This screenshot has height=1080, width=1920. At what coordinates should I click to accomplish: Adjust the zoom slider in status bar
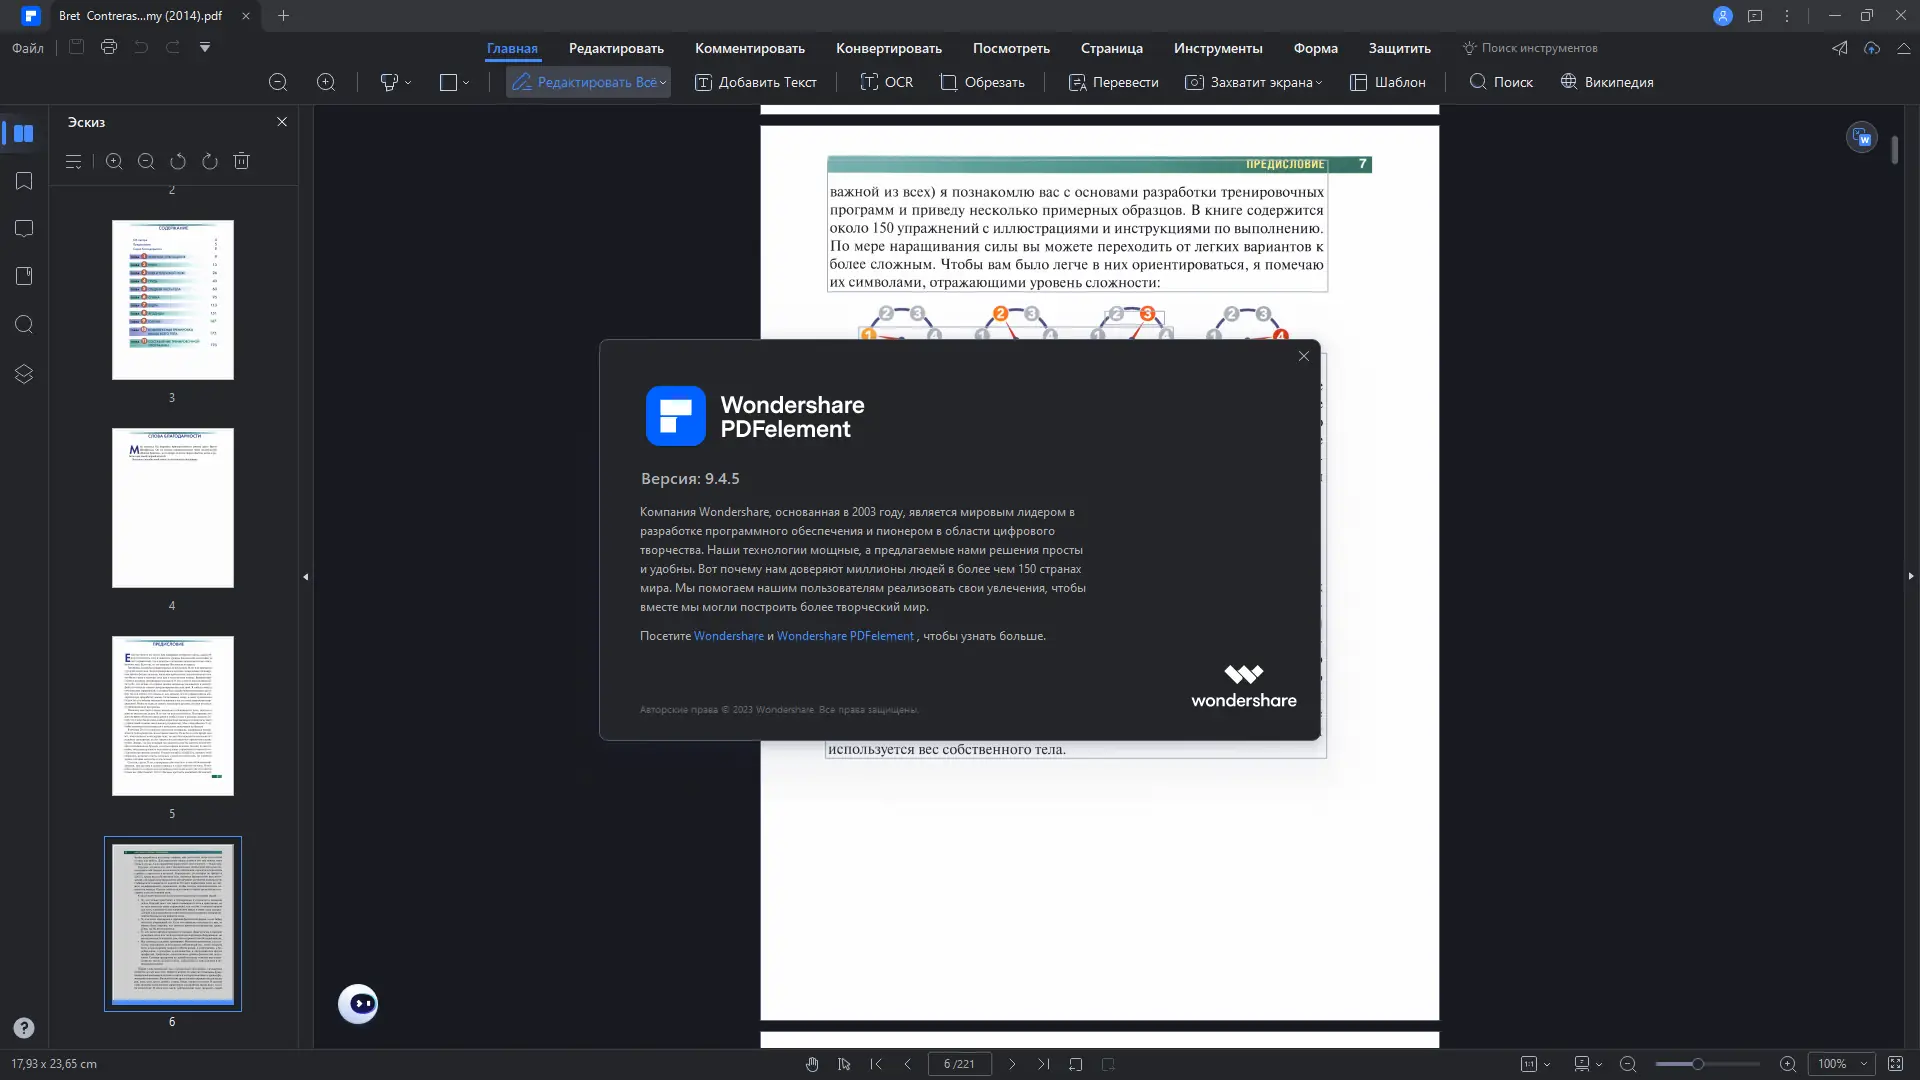click(1698, 1064)
